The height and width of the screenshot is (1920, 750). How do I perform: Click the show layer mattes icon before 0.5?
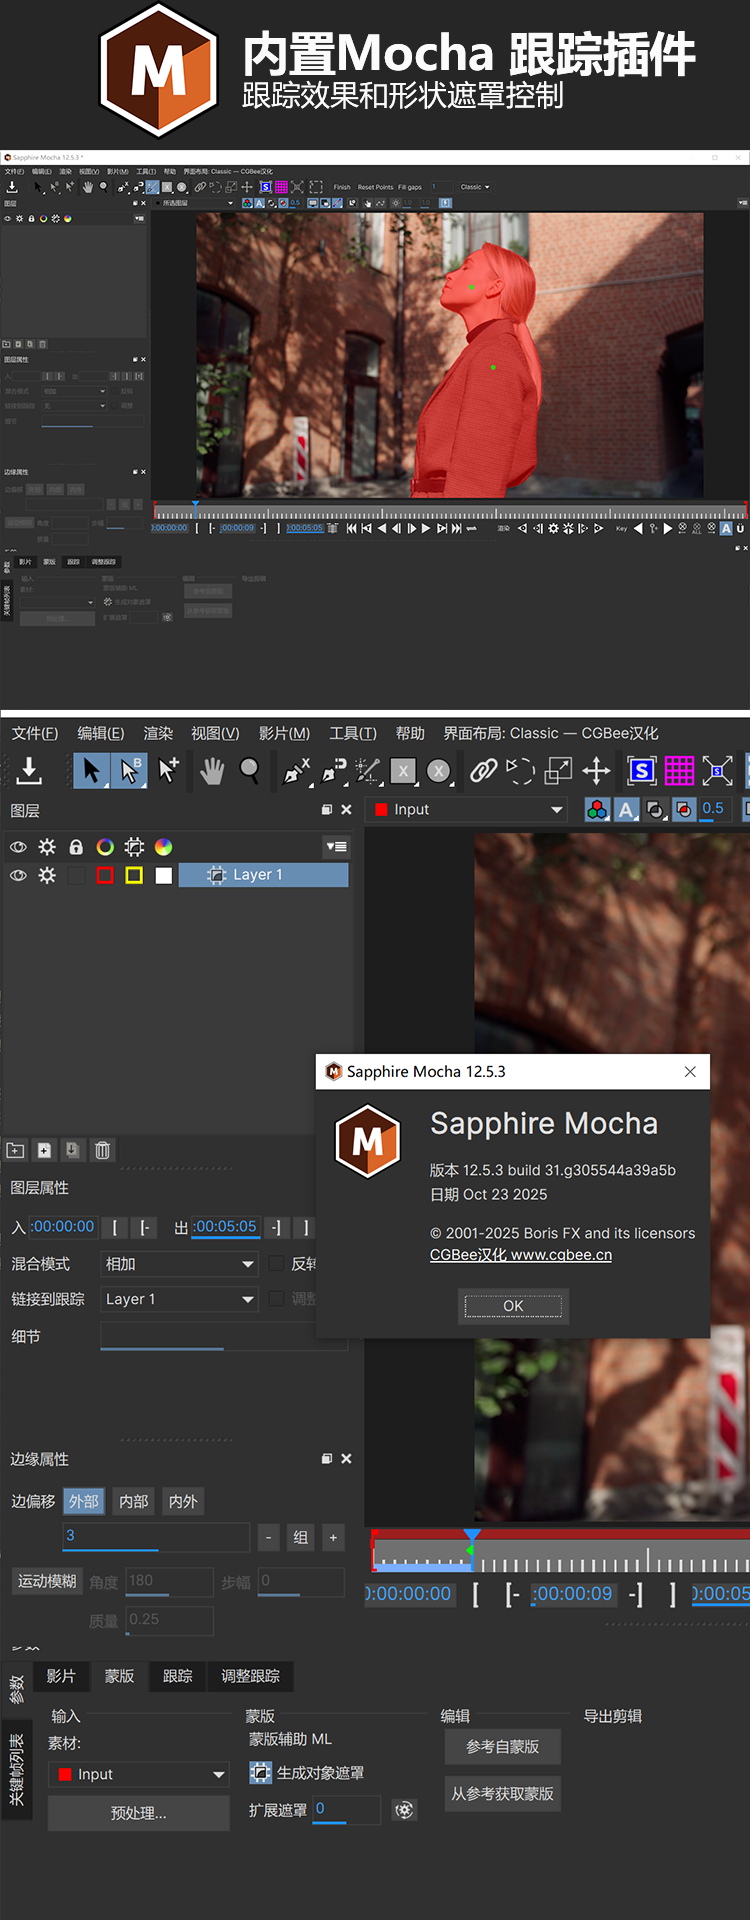click(x=684, y=809)
